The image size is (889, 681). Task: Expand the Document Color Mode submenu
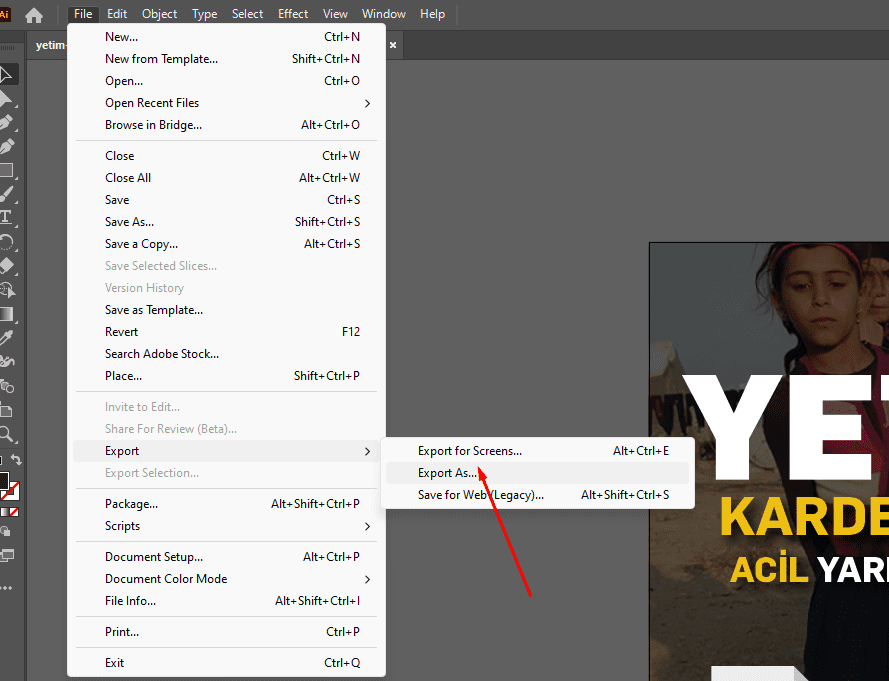[x=226, y=579]
